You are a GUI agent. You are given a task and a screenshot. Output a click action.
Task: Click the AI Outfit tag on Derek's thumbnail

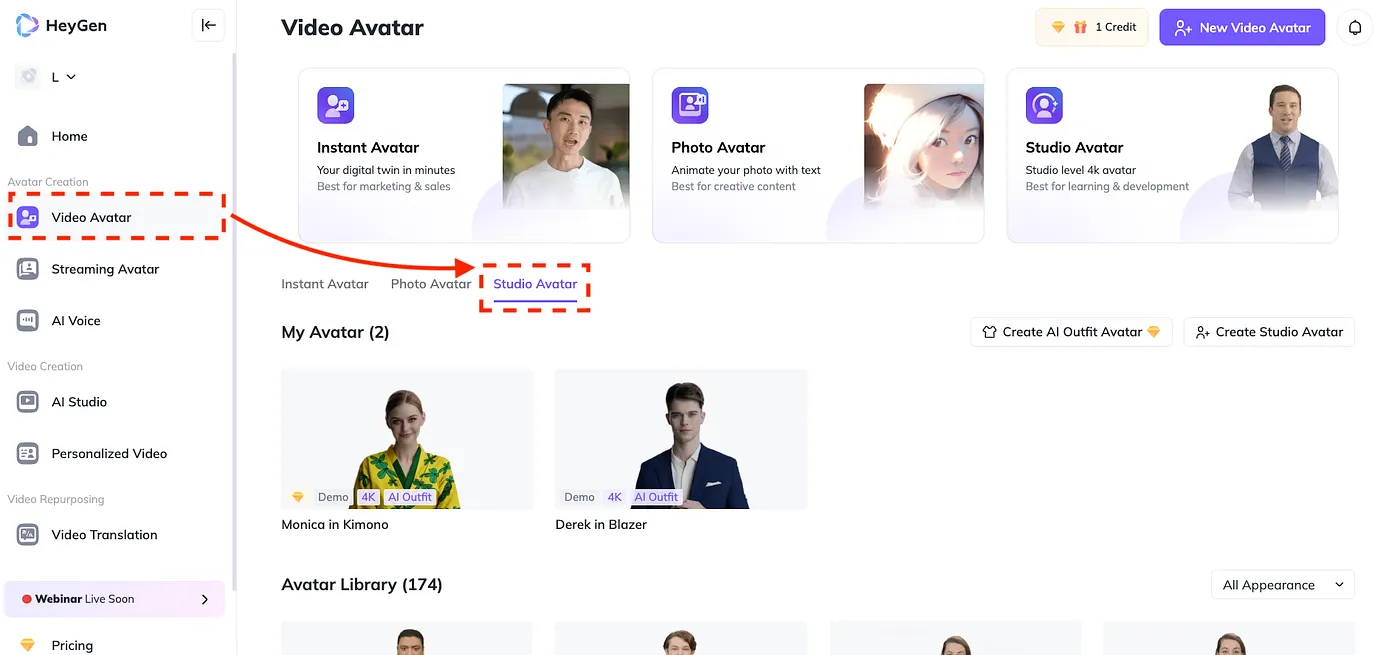656,497
